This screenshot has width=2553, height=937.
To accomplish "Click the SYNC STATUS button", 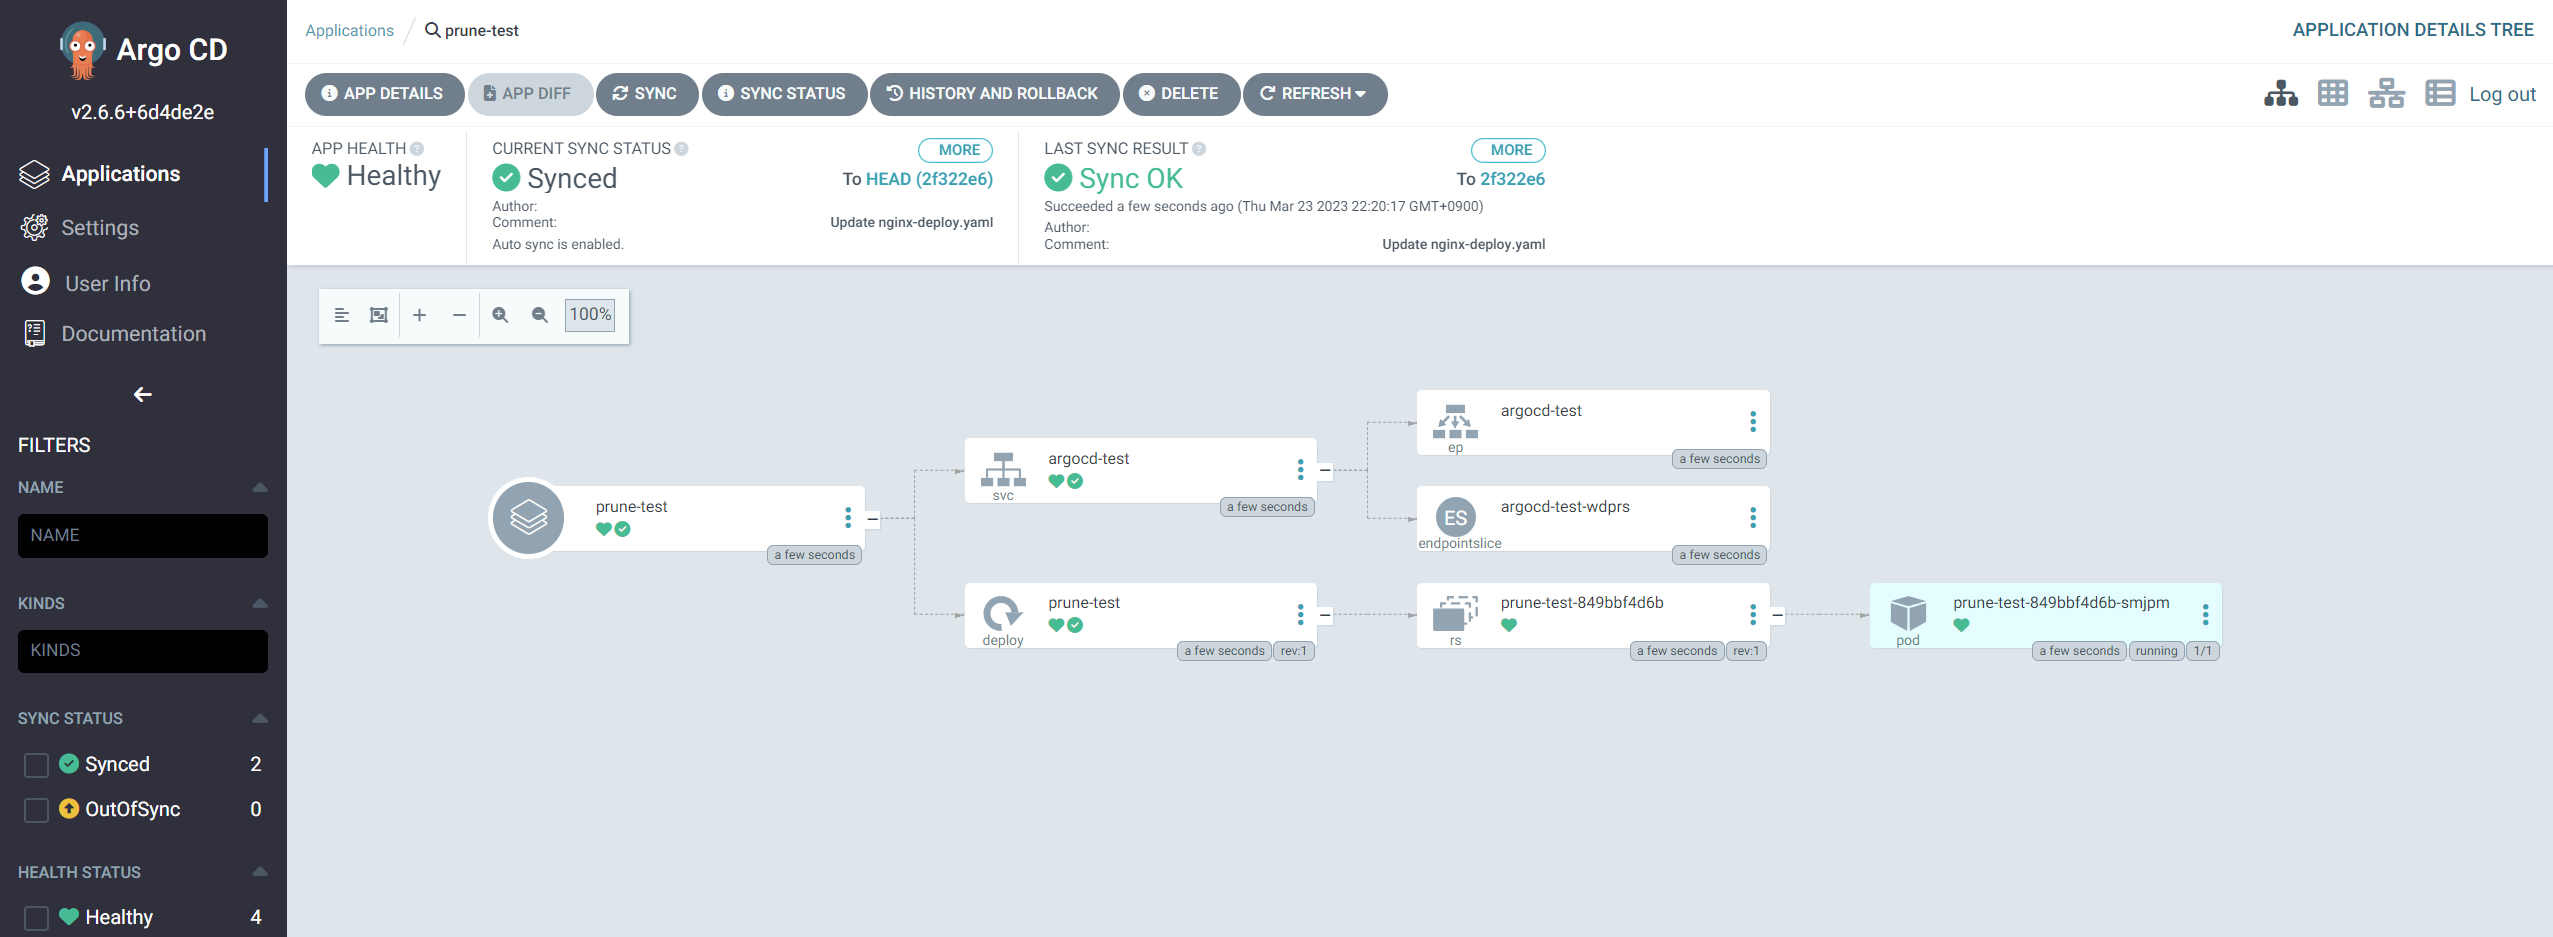I will pyautogui.click(x=784, y=94).
